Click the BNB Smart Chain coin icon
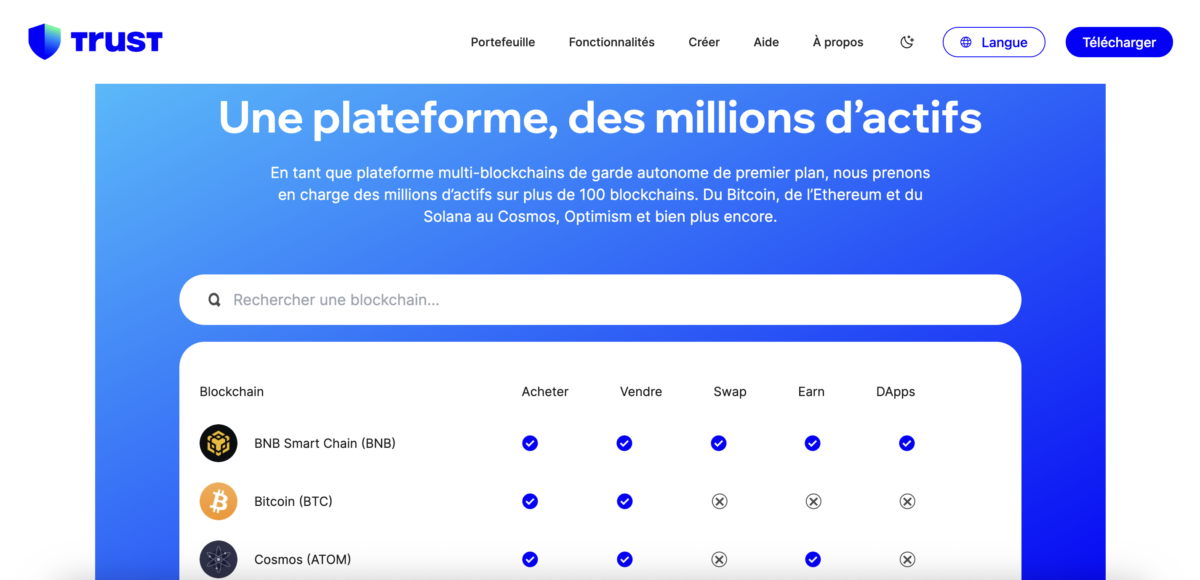The height and width of the screenshot is (580, 1200). [218, 443]
